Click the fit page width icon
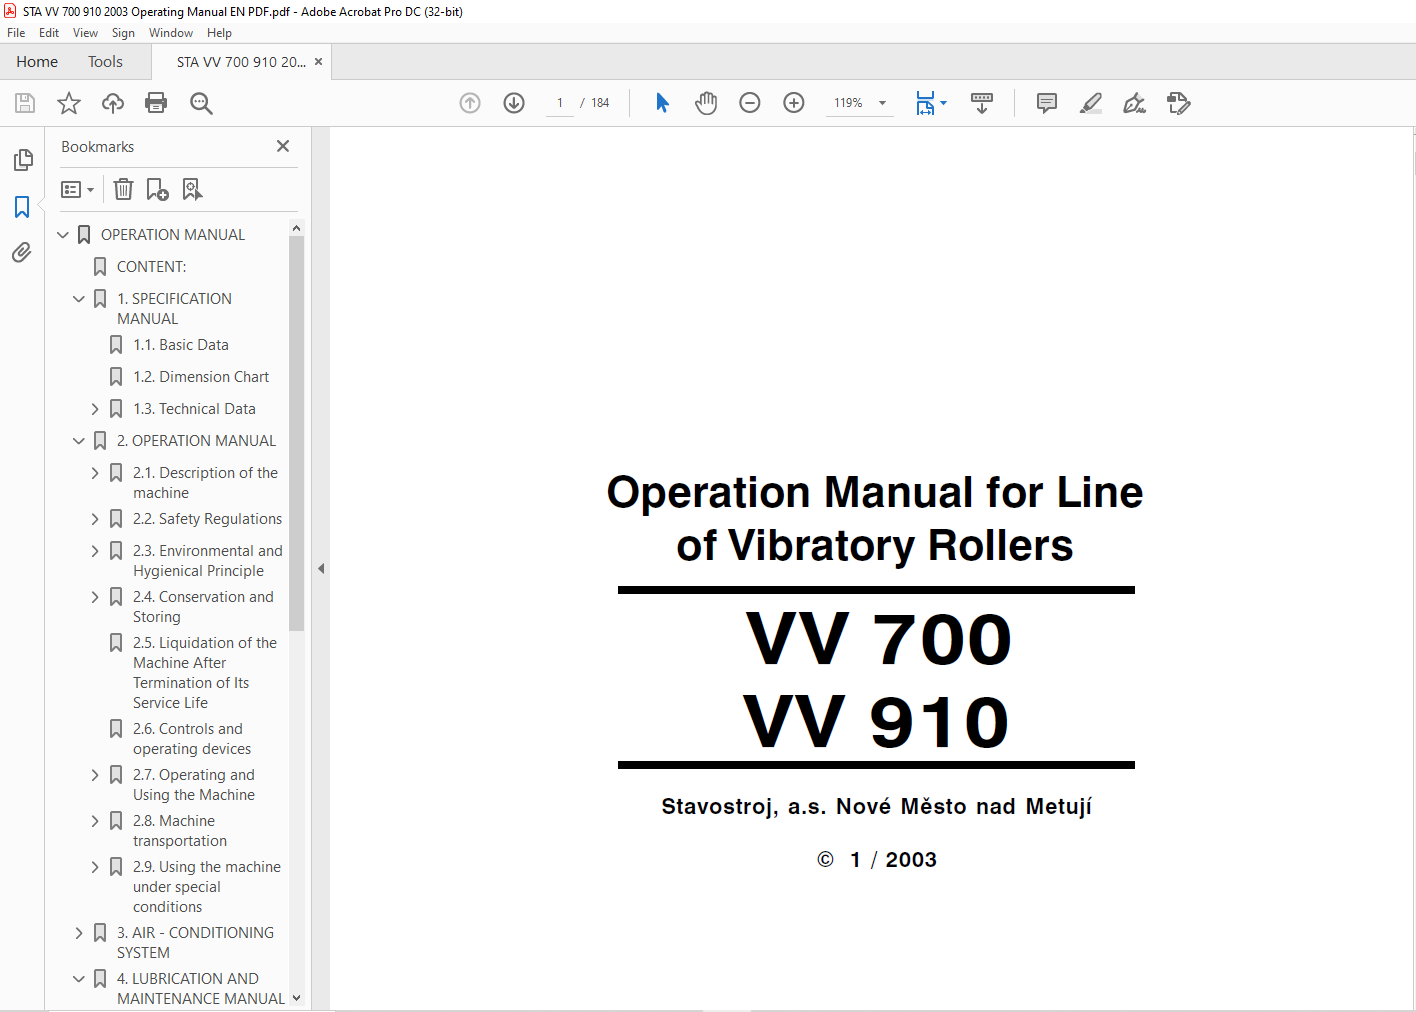This screenshot has height=1012, width=1416. point(925,103)
